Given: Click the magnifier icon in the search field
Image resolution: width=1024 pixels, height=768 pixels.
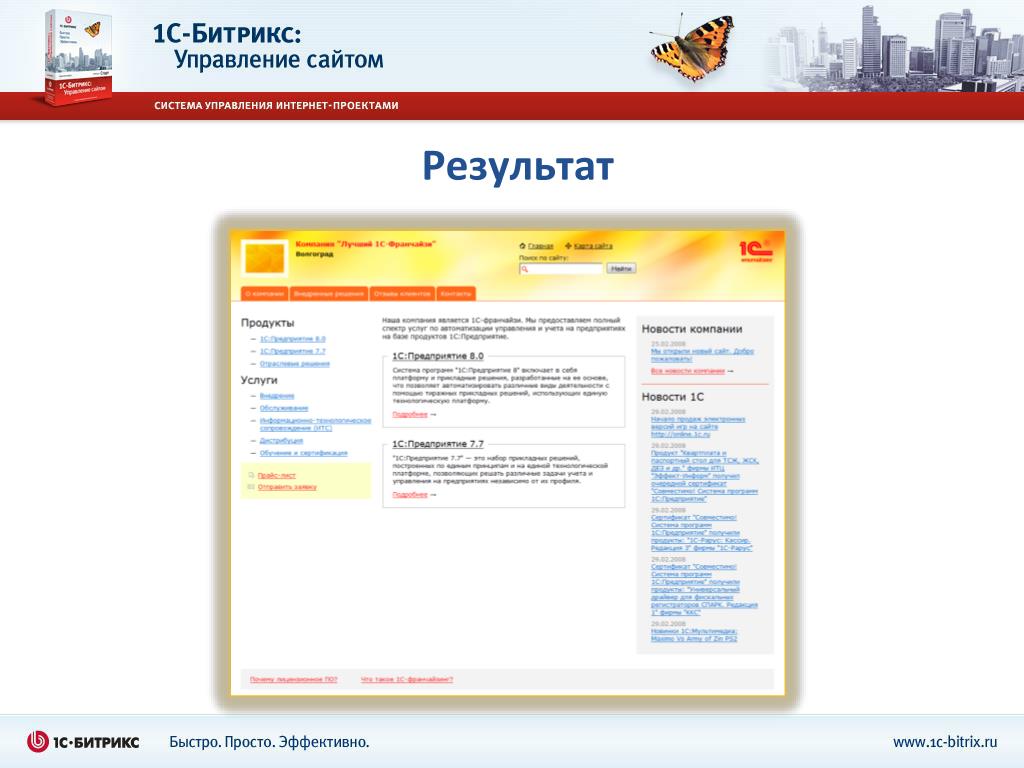Looking at the screenshot, I should [524, 269].
